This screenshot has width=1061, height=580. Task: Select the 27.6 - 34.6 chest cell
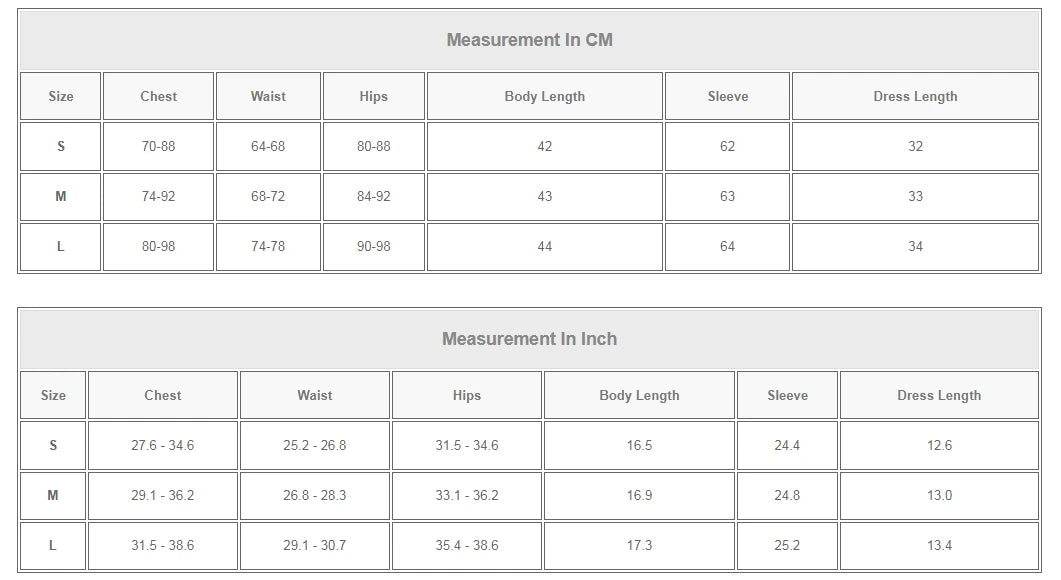click(162, 445)
